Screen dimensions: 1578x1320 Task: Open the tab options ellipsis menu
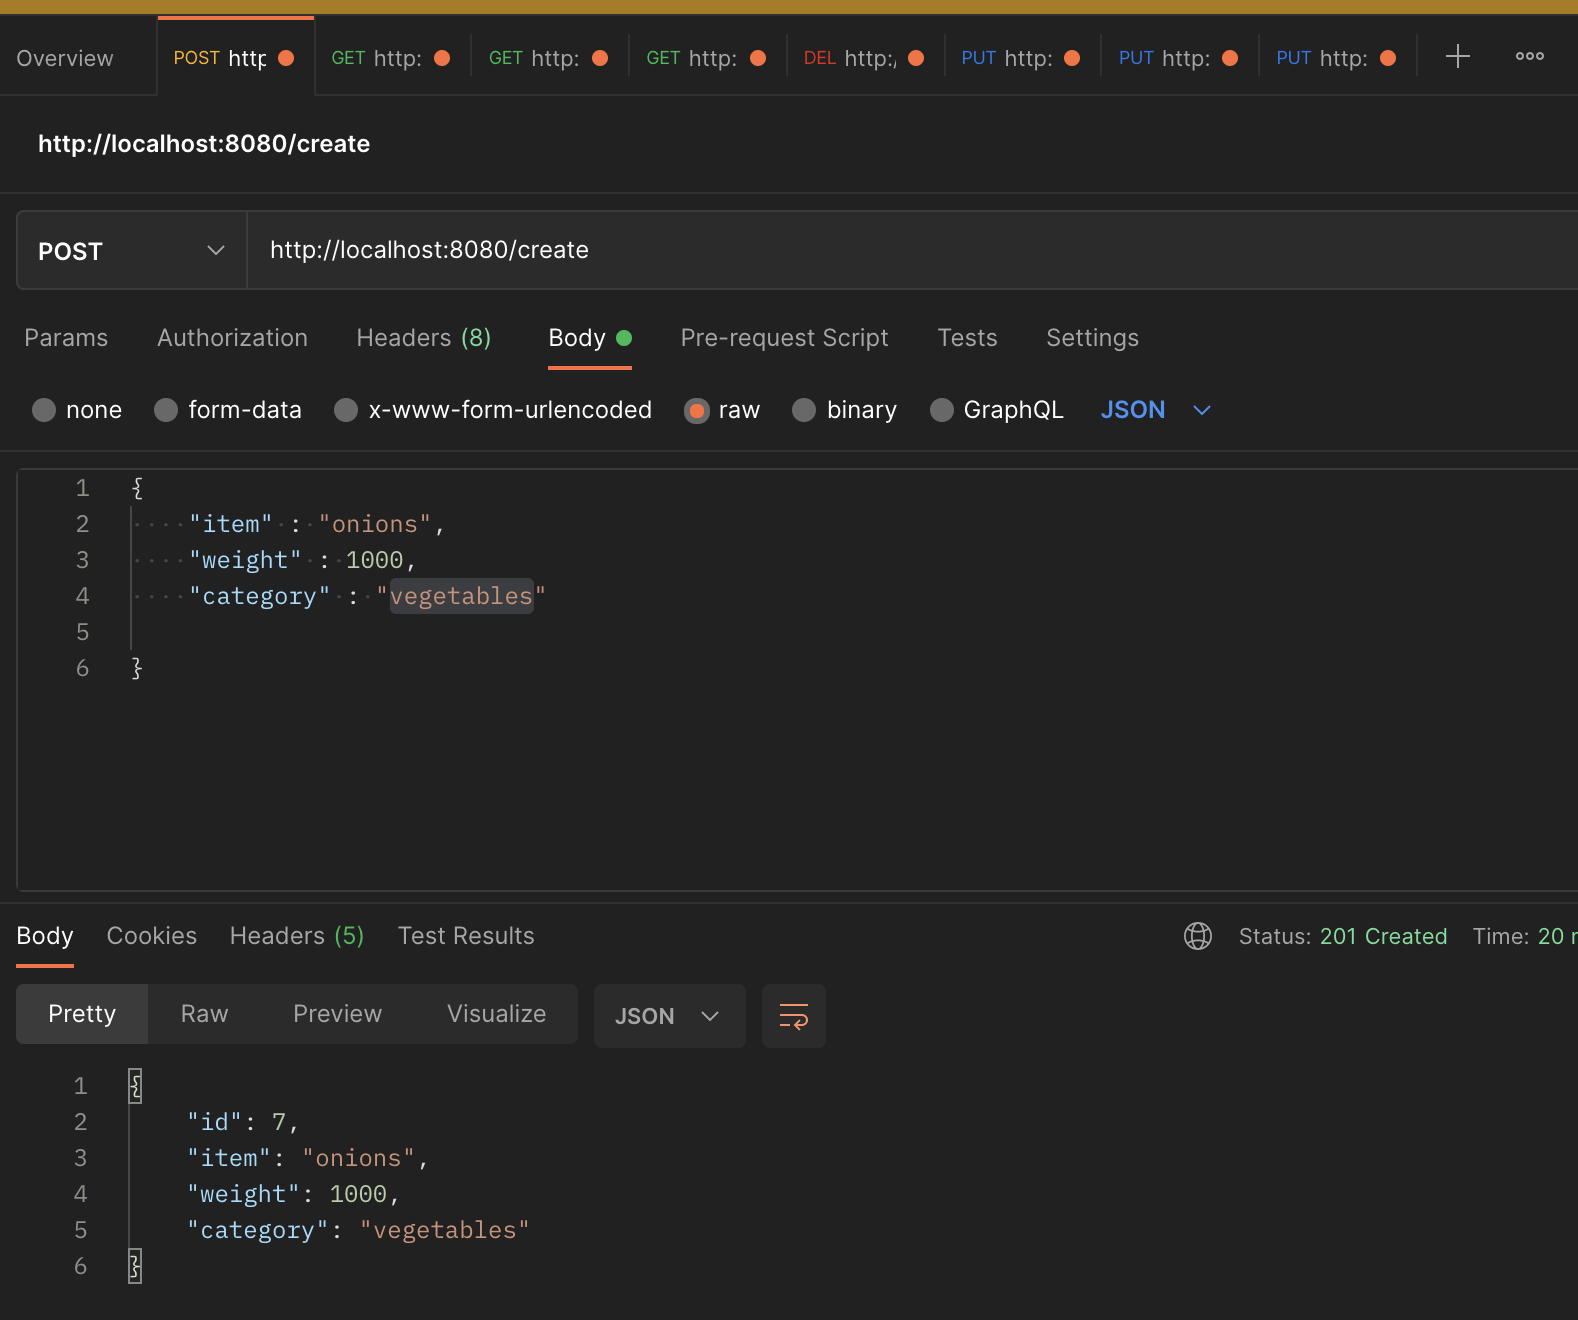point(1529,56)
